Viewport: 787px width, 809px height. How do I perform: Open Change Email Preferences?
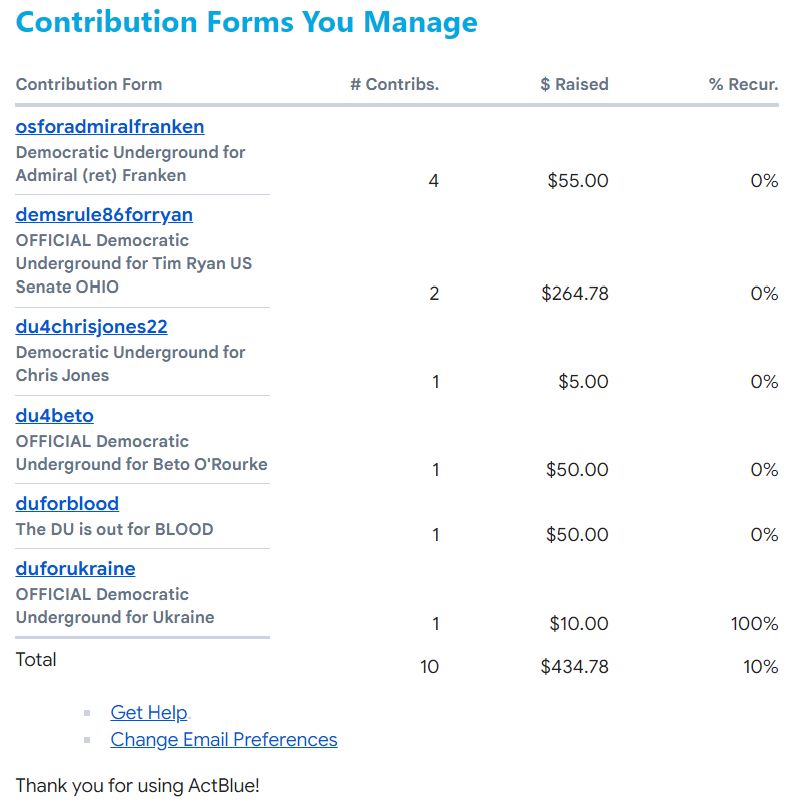[224, 740]
